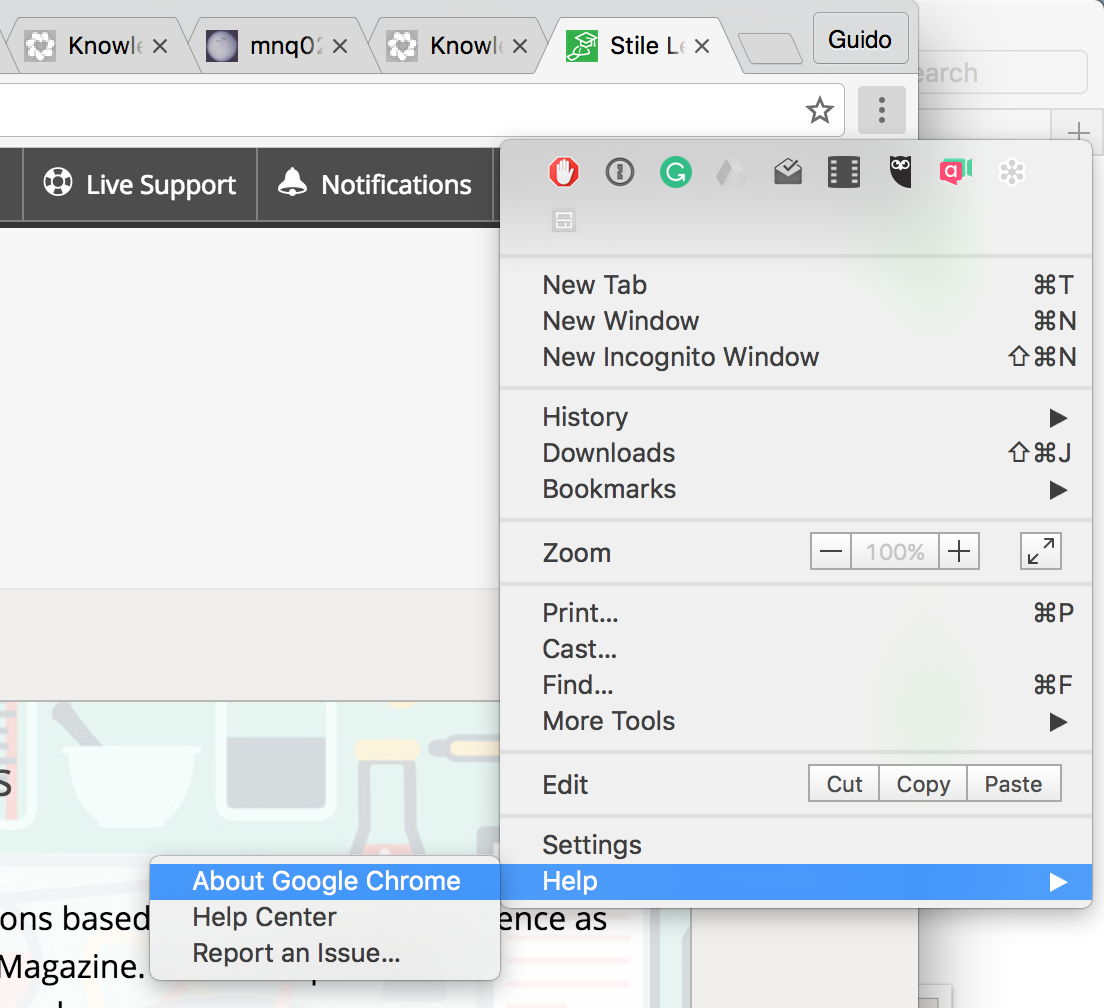This screenshot has width=1104, height=1008.
Task: Click the plus button in background window
Action: (1077, 132)
